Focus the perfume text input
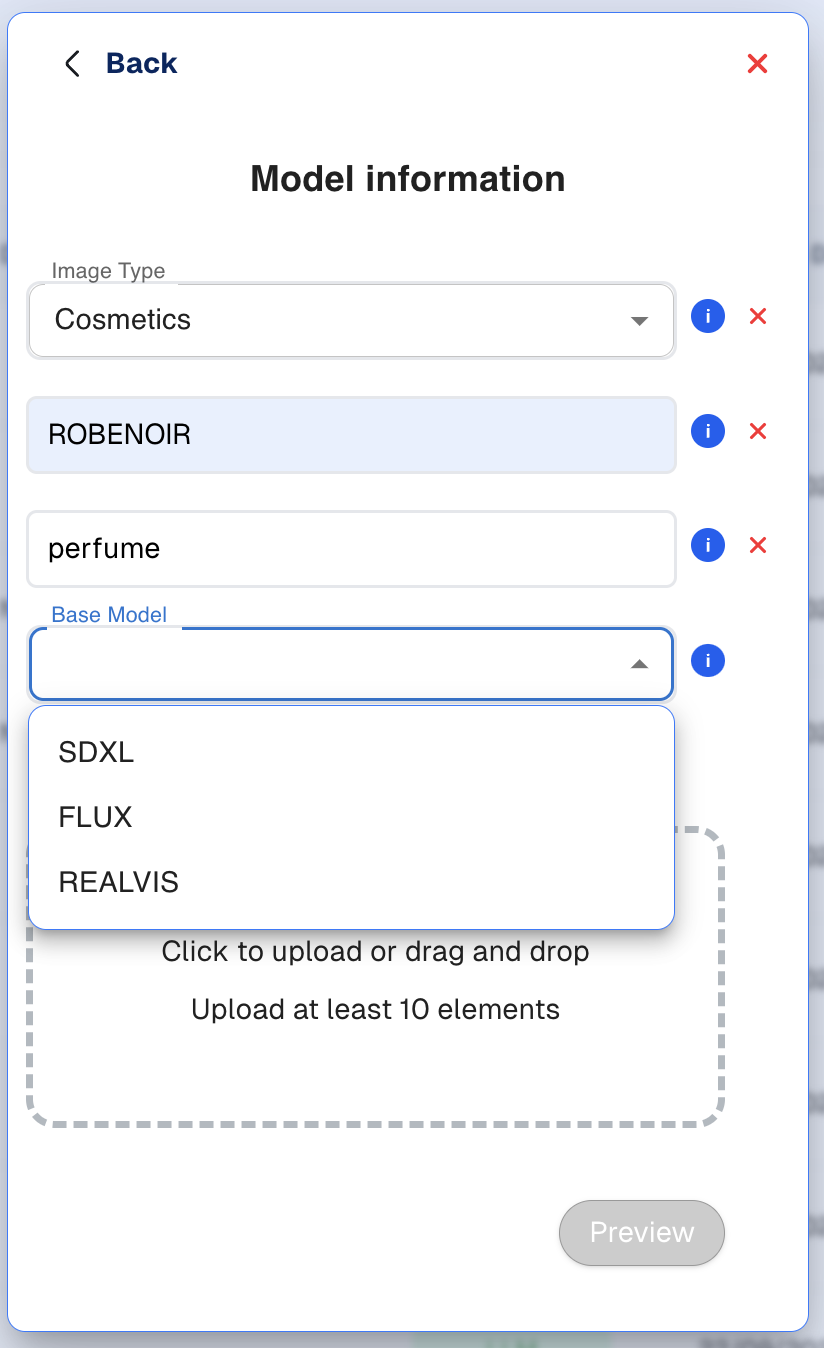Viewport: 824px width, 1348px height. click(352, 549)
